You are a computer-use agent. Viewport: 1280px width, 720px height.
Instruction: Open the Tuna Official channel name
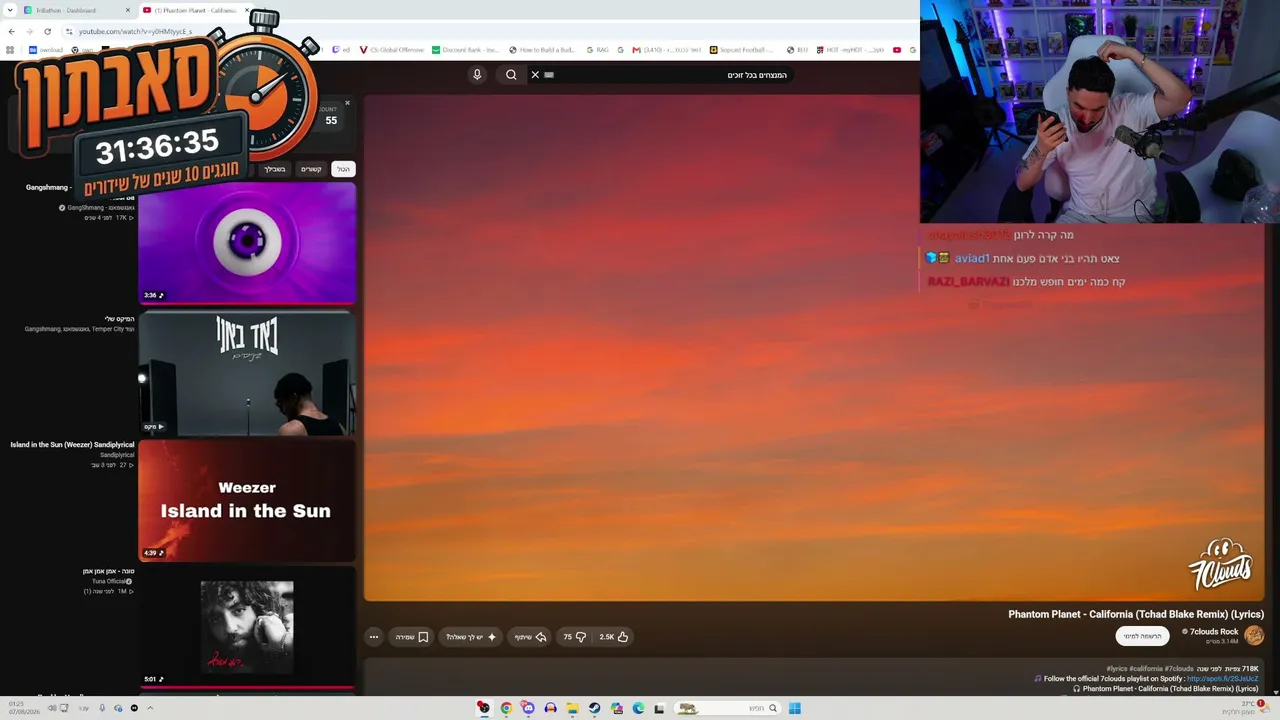tap(109, 581)
